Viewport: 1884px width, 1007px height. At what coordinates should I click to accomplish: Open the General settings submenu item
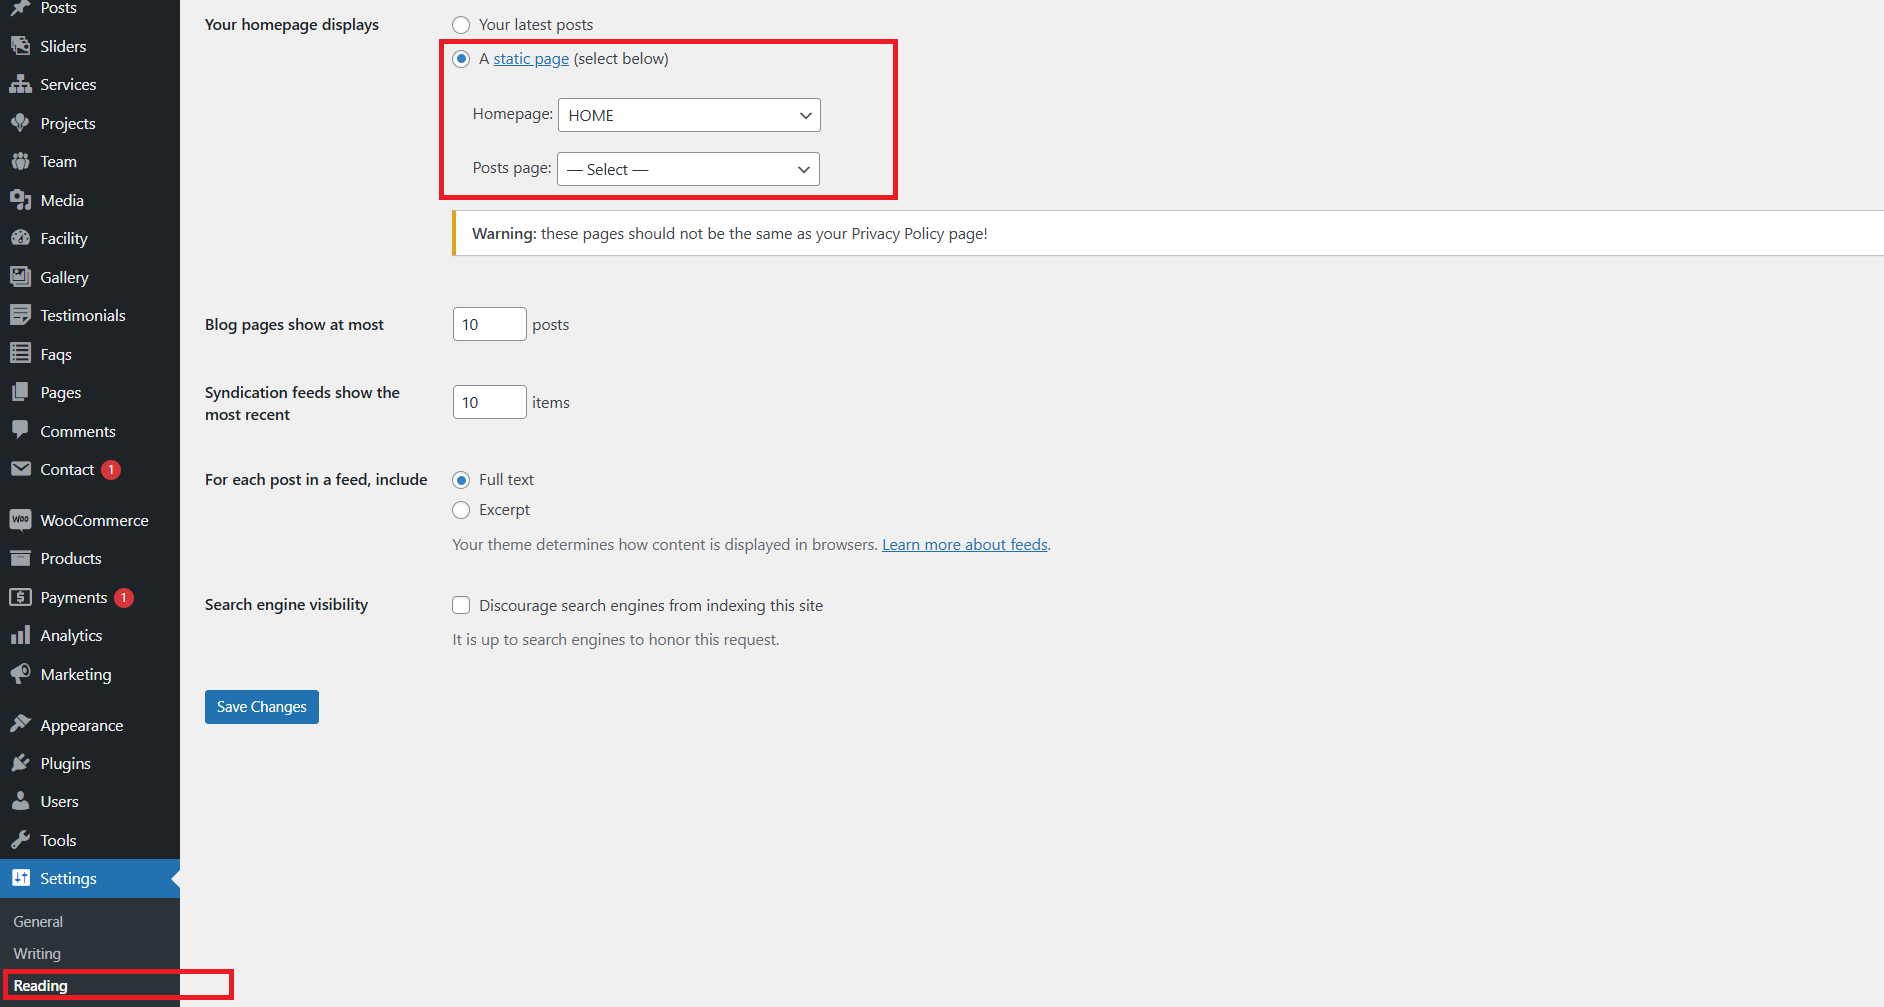click(38, 921)
